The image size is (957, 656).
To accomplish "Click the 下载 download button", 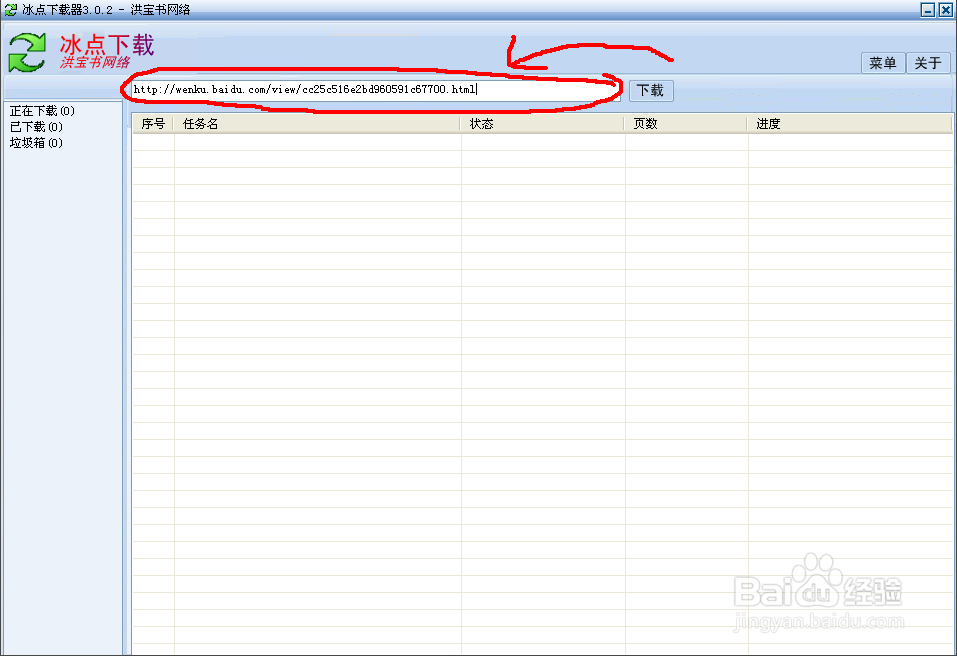I will 651,90.
